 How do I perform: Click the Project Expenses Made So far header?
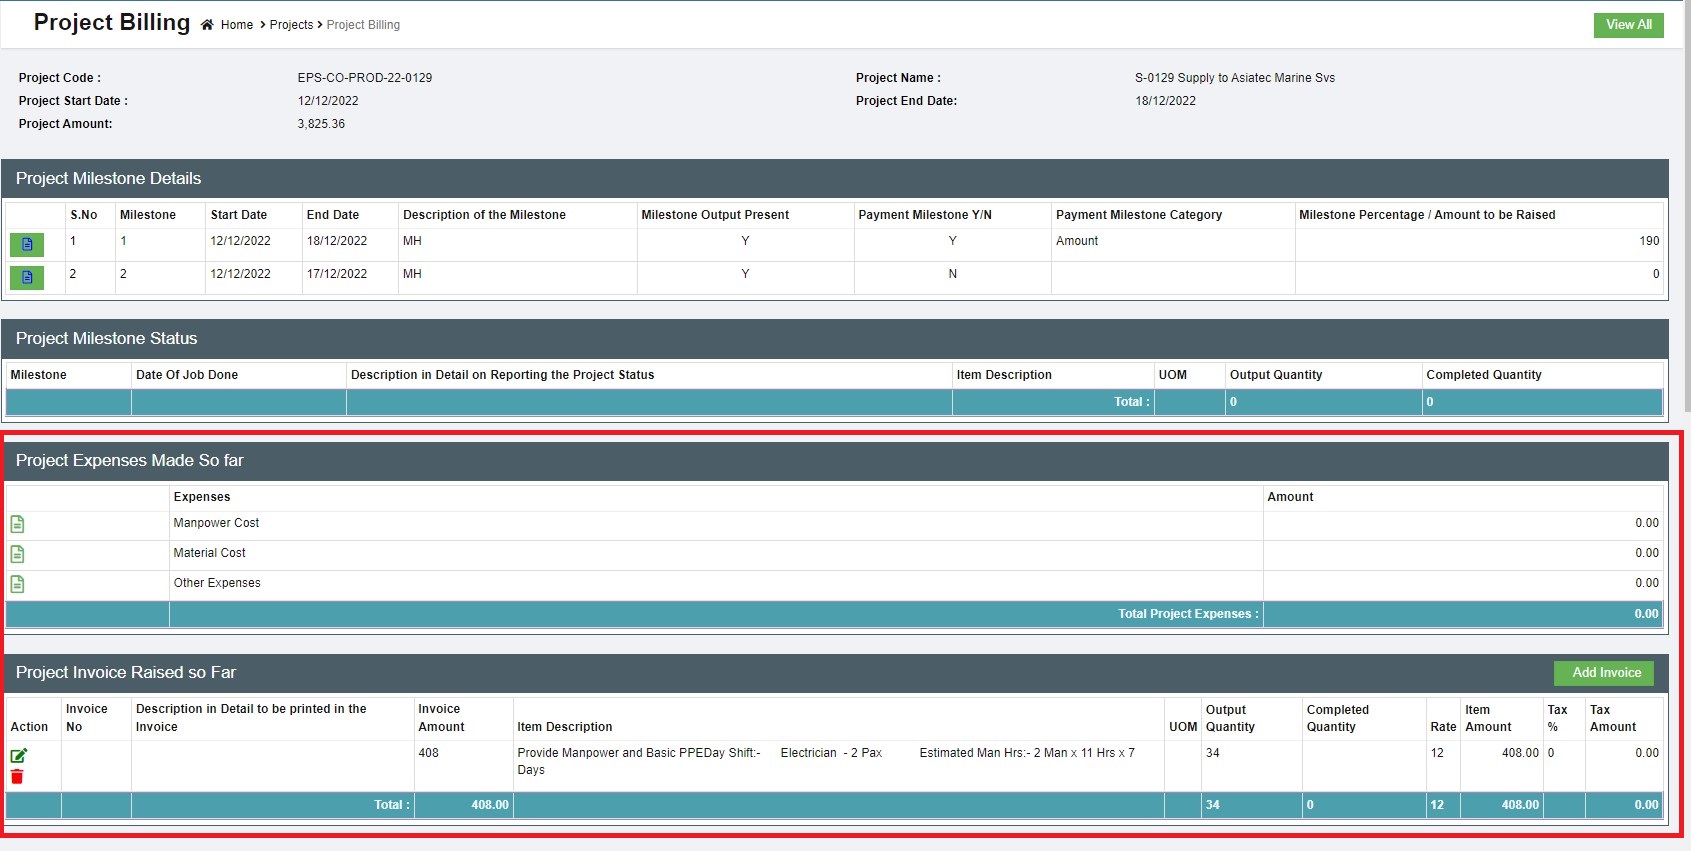click(129, 460)
